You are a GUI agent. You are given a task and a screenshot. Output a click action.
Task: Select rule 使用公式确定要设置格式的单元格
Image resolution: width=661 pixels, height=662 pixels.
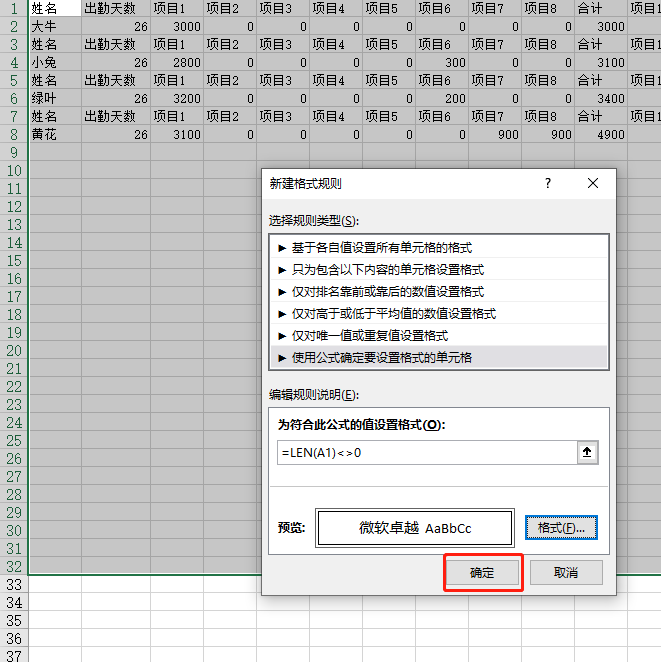pos(439,358)
